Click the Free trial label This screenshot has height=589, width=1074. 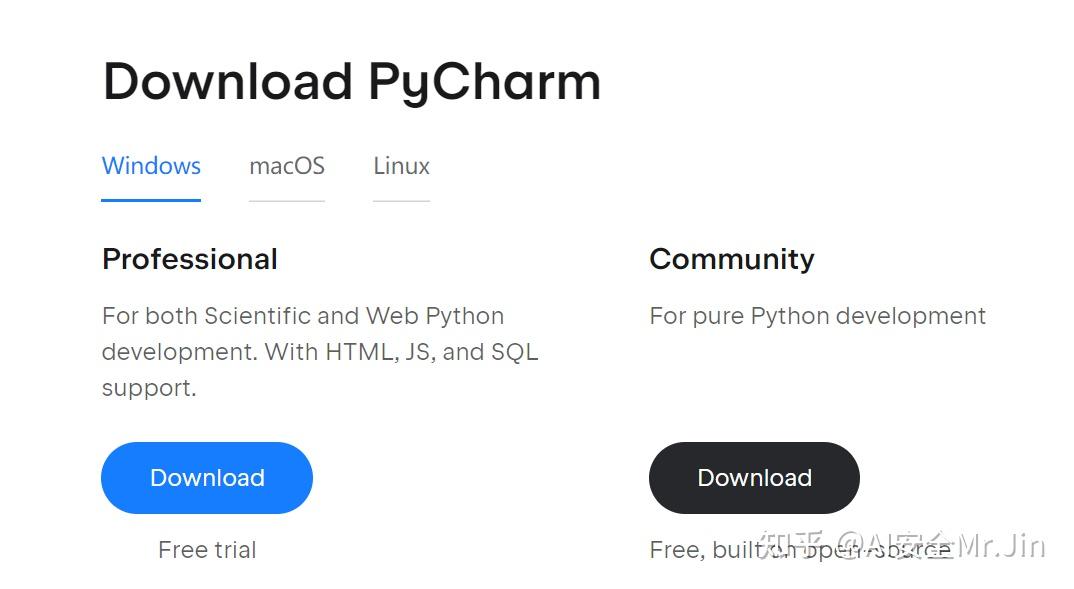(x=207, y=549)
